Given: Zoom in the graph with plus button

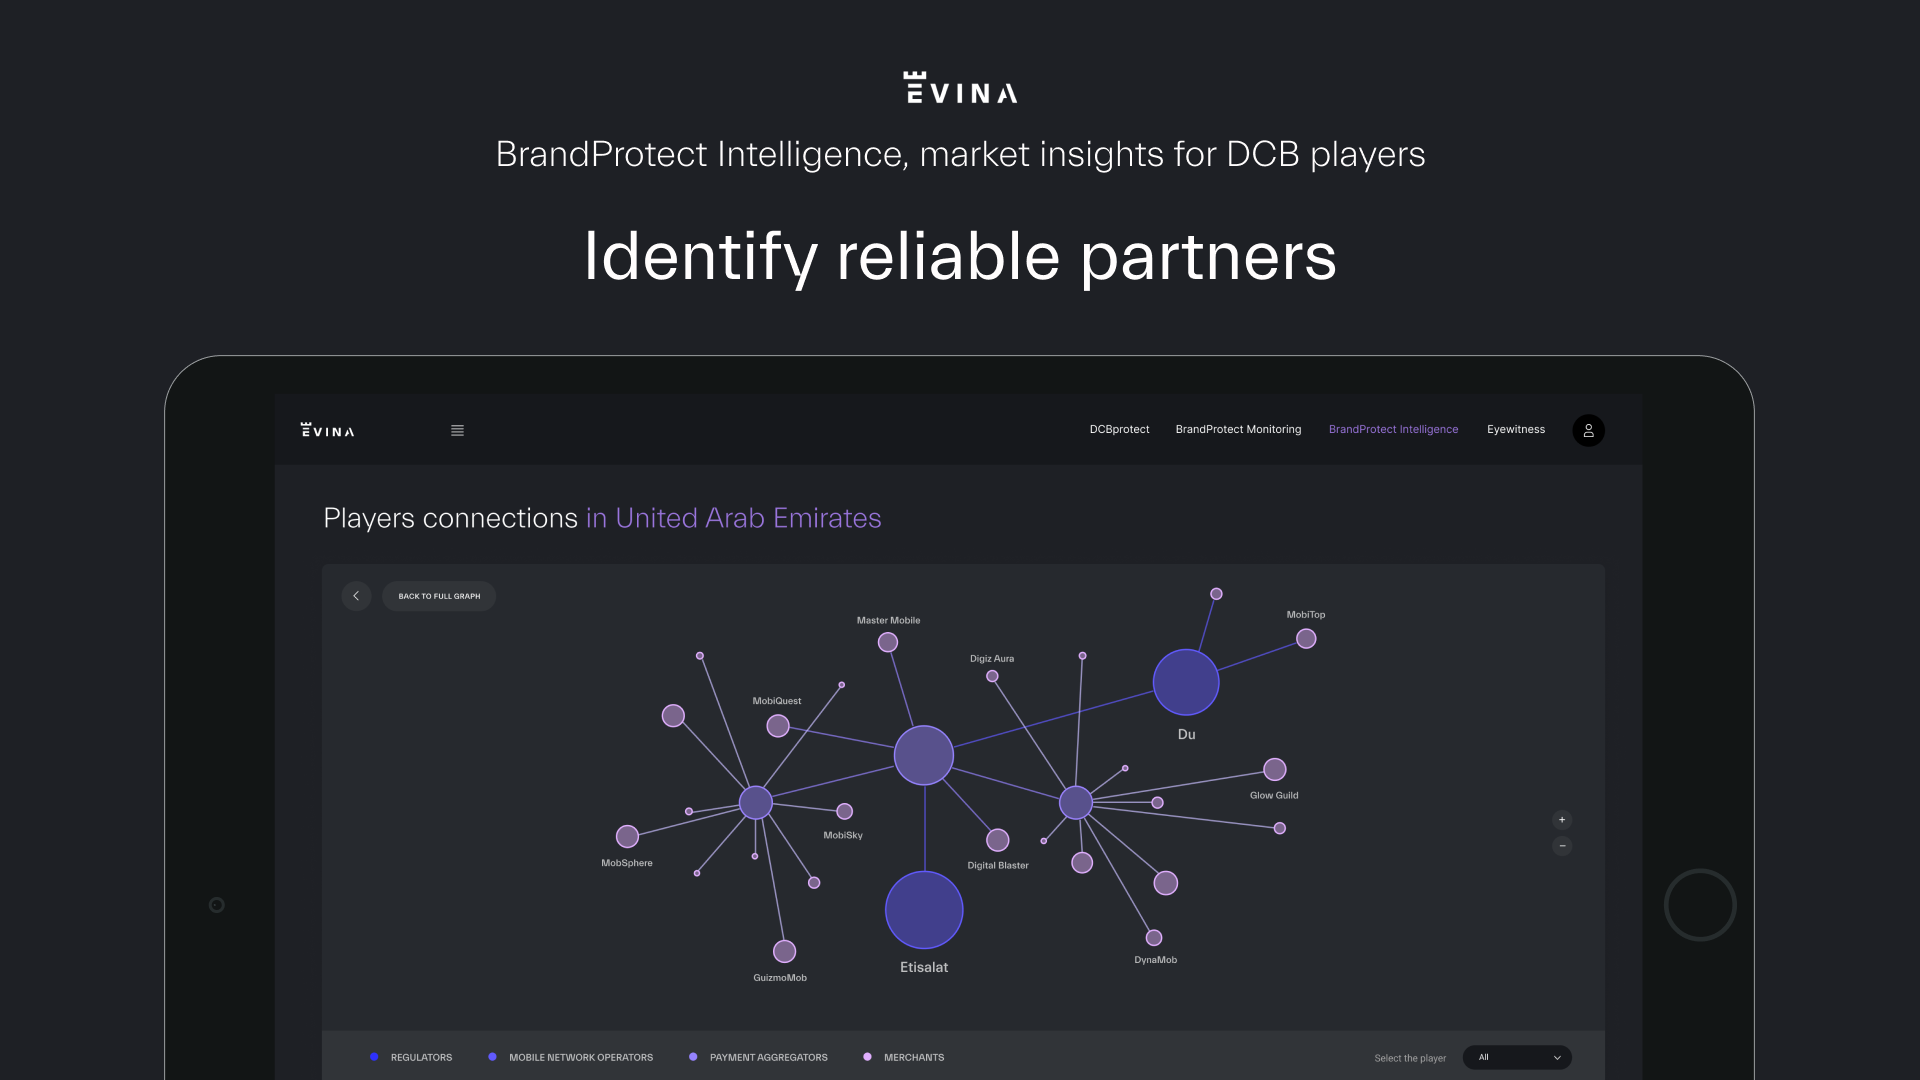Looking at the screenshot, I should click(1562, 820).
